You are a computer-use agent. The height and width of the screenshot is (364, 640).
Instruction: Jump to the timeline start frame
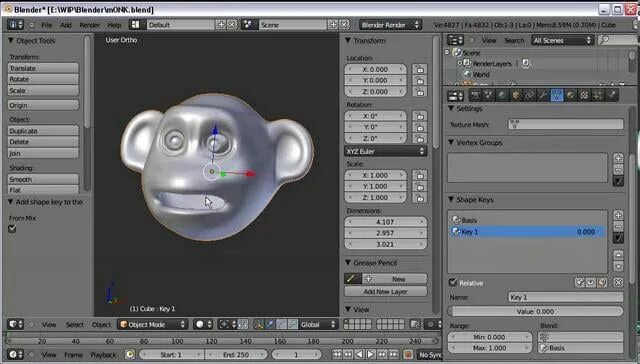tap(336, 355)
